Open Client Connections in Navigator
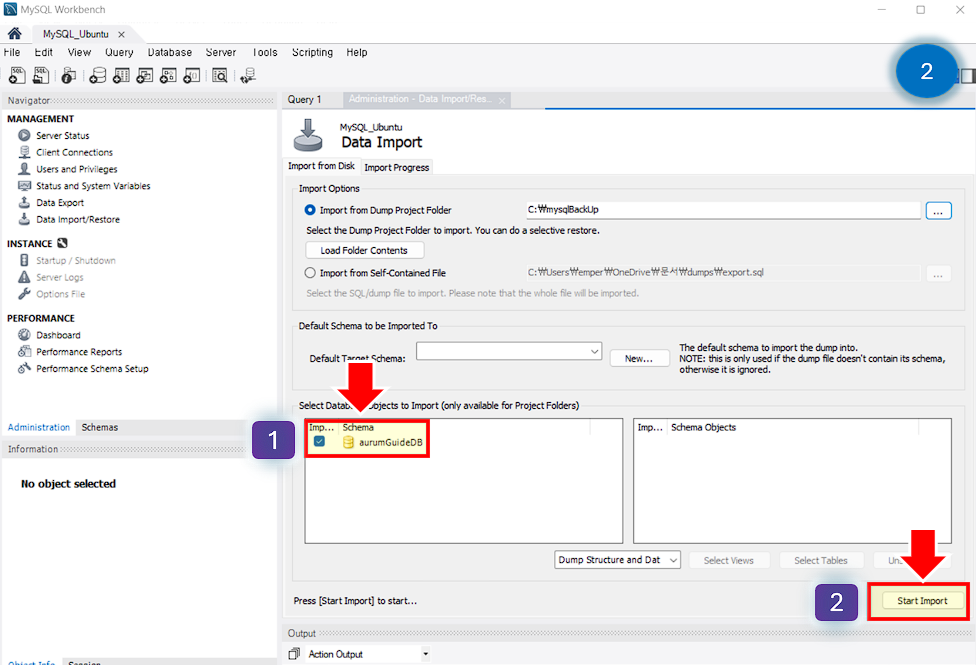The height and width of the screenshot is (665, 976). click(x=74, y=152)
